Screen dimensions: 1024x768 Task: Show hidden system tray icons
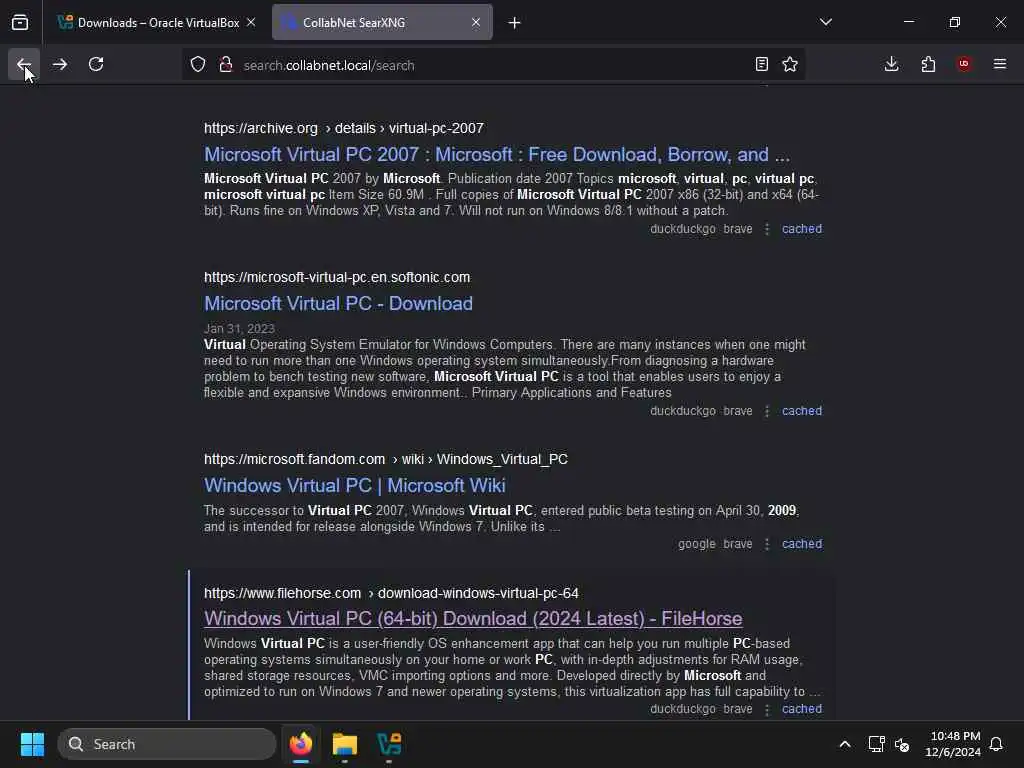[x=844, y=744]
